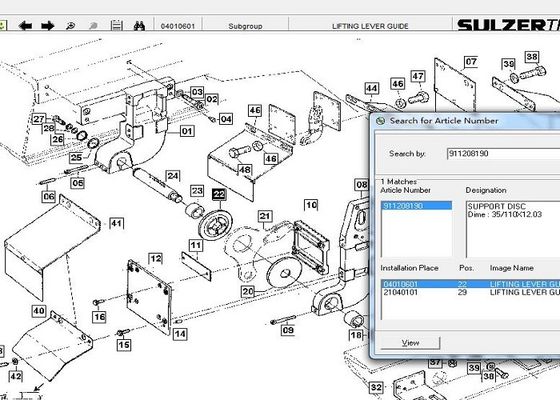The width and height of the screenshot is (560, 400).
Task: Select part label 07 in diagram
Action: click(471, 62)
